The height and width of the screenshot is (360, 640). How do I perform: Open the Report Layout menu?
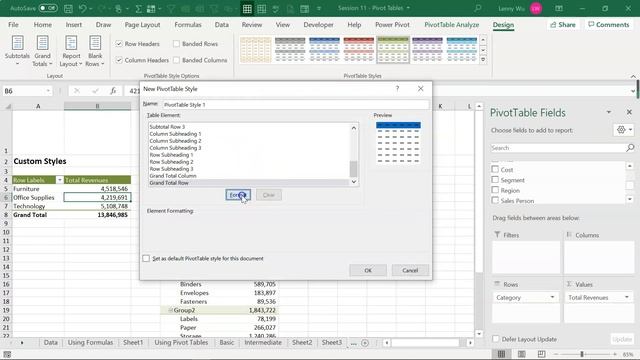coord(71,51)
